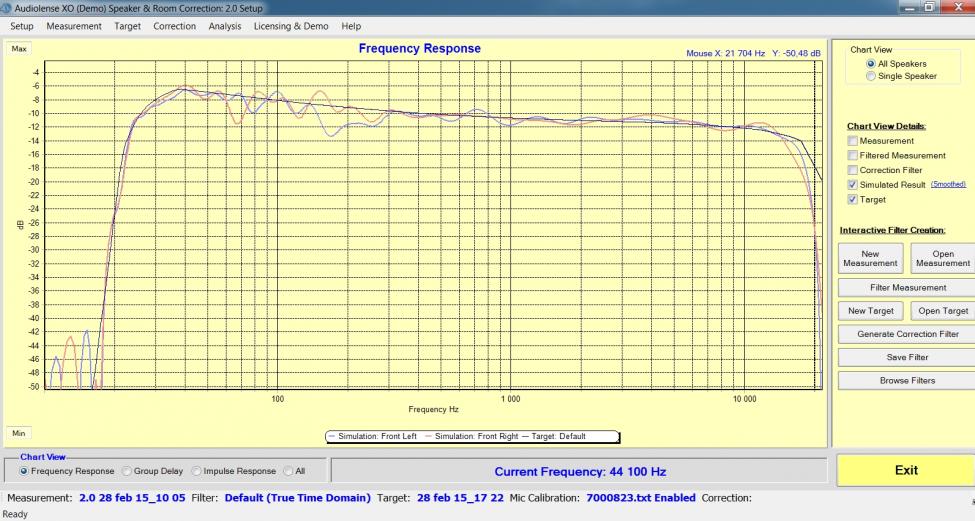
Task: Click the Audiolense app icon in title bar
Action: pos(6,8)
